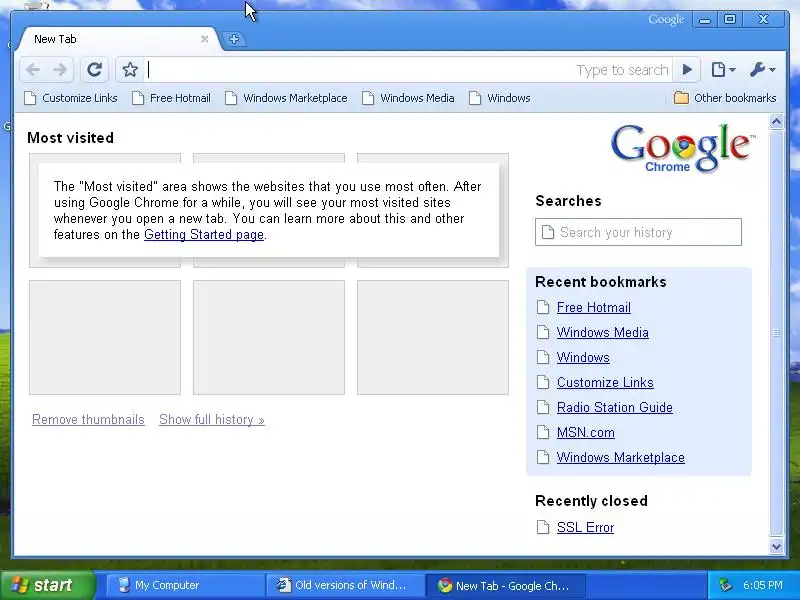Click the Search your history field
This screenshot has height=600, width=800.
(x=638, y=232)
